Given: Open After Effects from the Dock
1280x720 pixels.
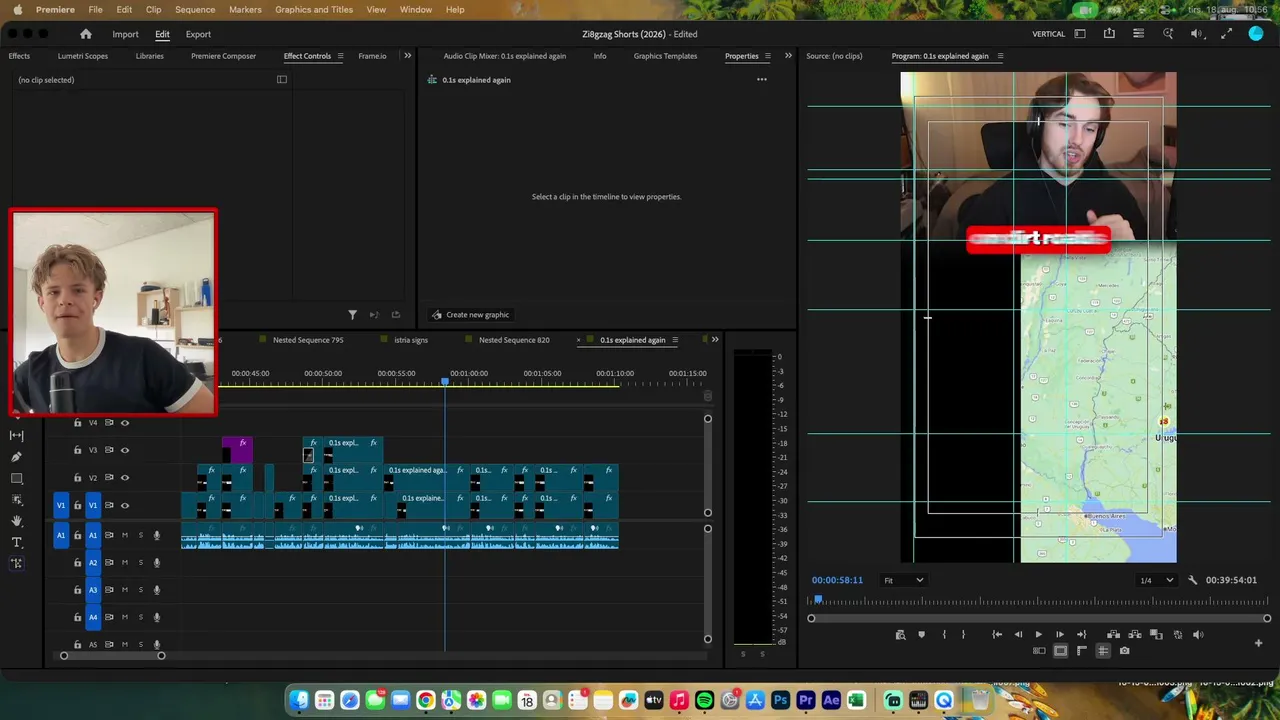Looking at the screenshot, I should [x=831, y=700].
